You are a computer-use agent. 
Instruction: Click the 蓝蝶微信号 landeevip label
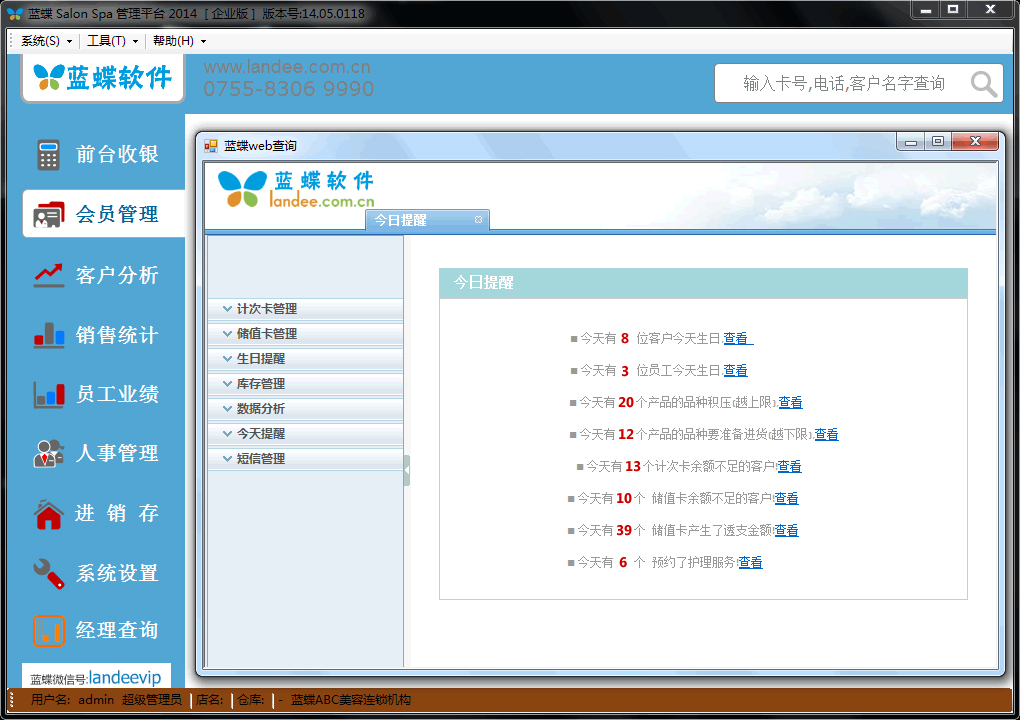tap(96, 678)
